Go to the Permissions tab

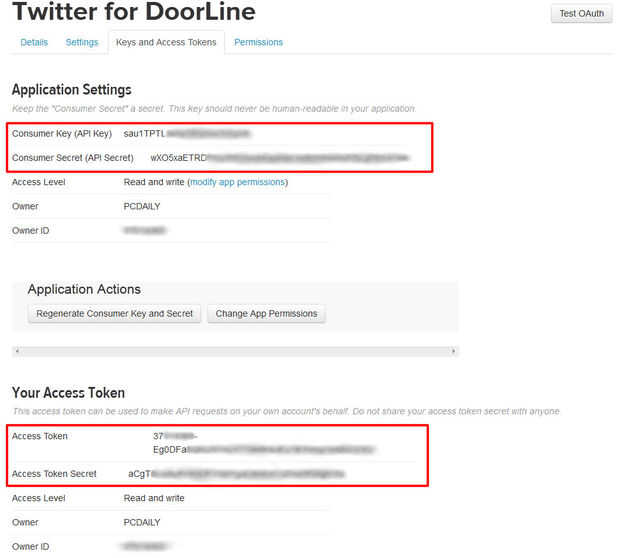coord(258,42)
